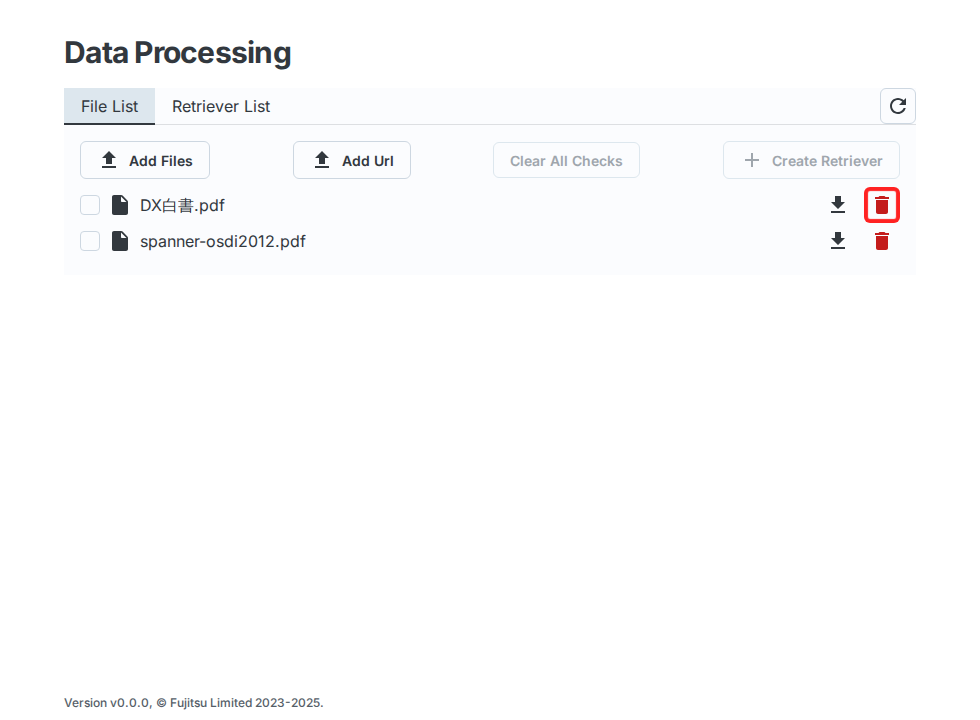
Task: Click the refresh icon button
Action: click(898, 106)
